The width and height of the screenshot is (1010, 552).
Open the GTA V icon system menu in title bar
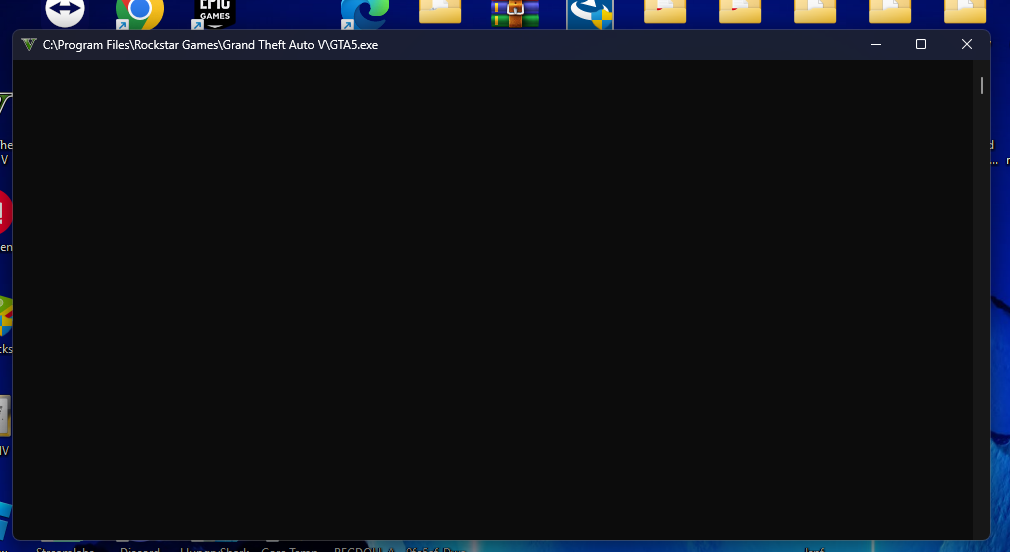(x=28, y=44)
